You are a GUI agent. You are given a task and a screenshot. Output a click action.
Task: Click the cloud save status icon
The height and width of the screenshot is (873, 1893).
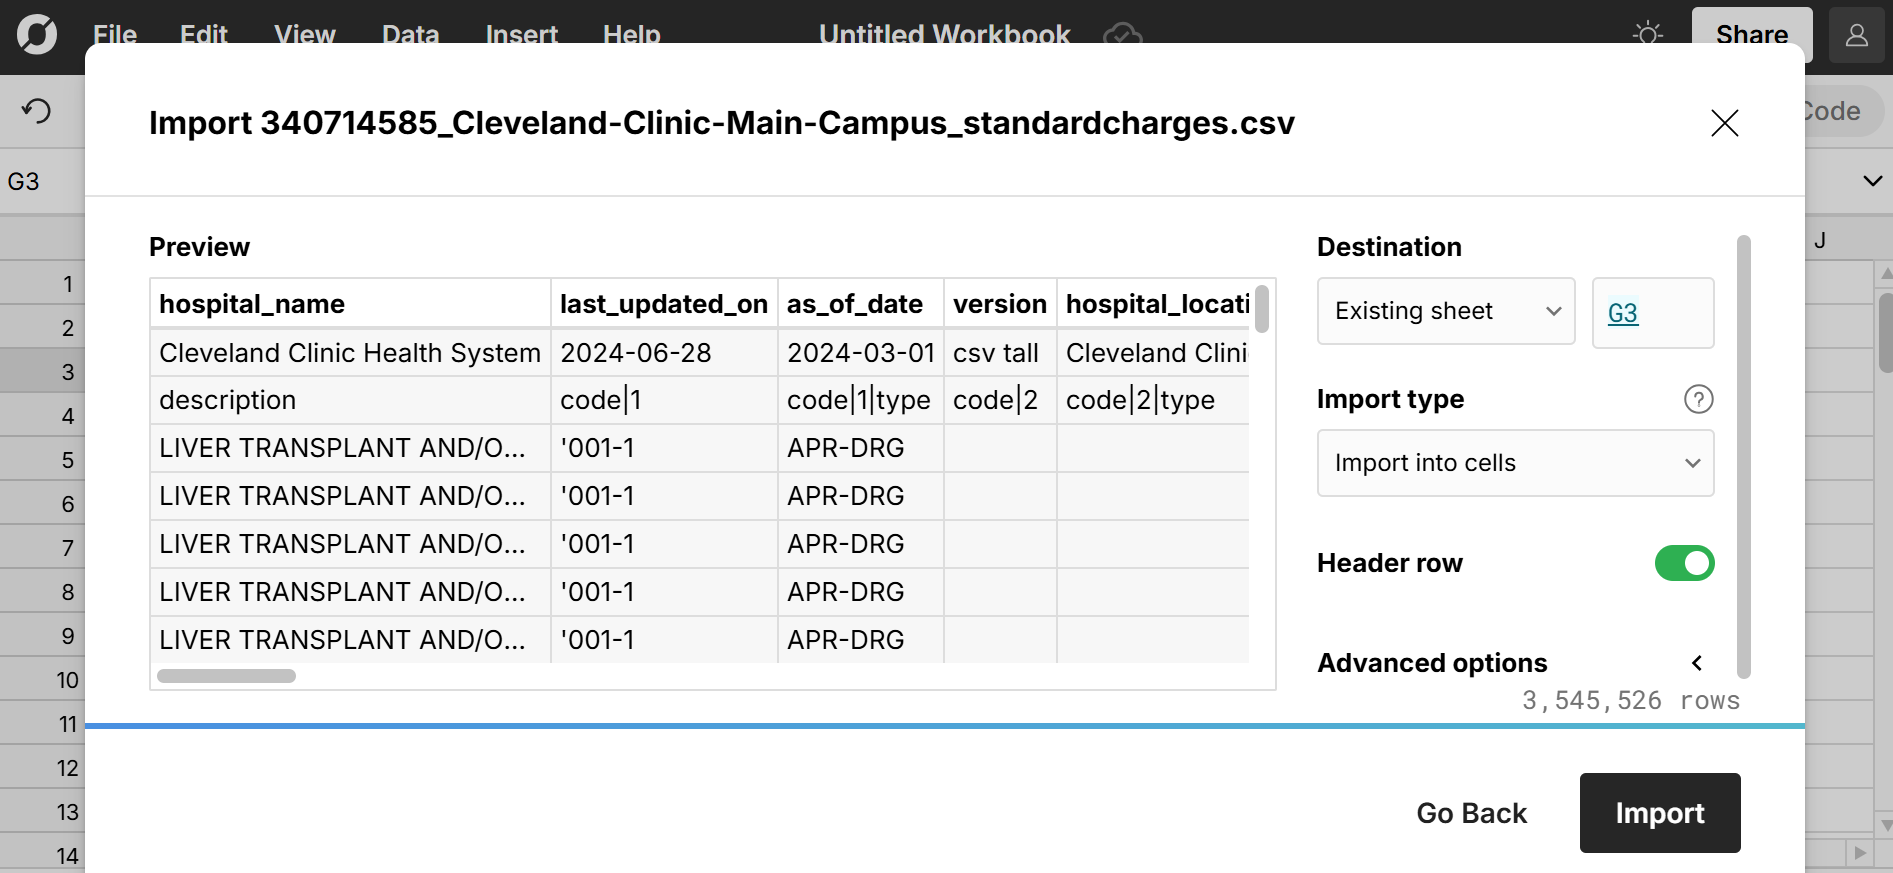[x=1122, y=34]
